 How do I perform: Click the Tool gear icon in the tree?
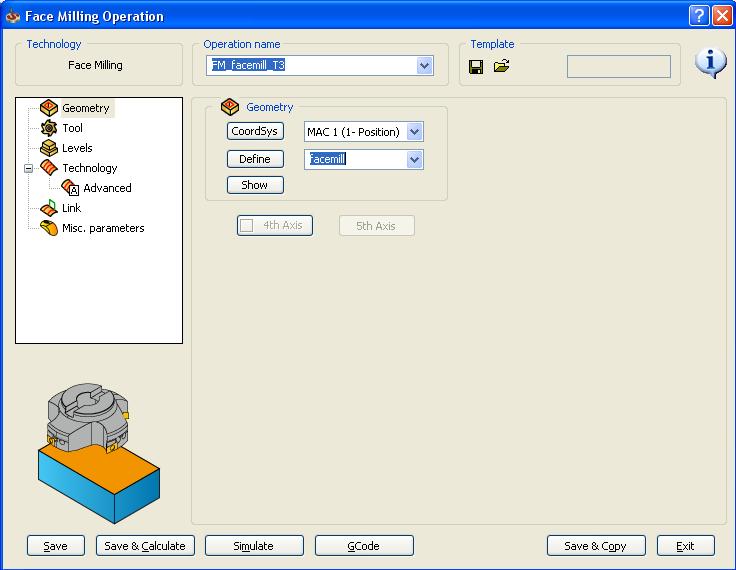[49, 128]
